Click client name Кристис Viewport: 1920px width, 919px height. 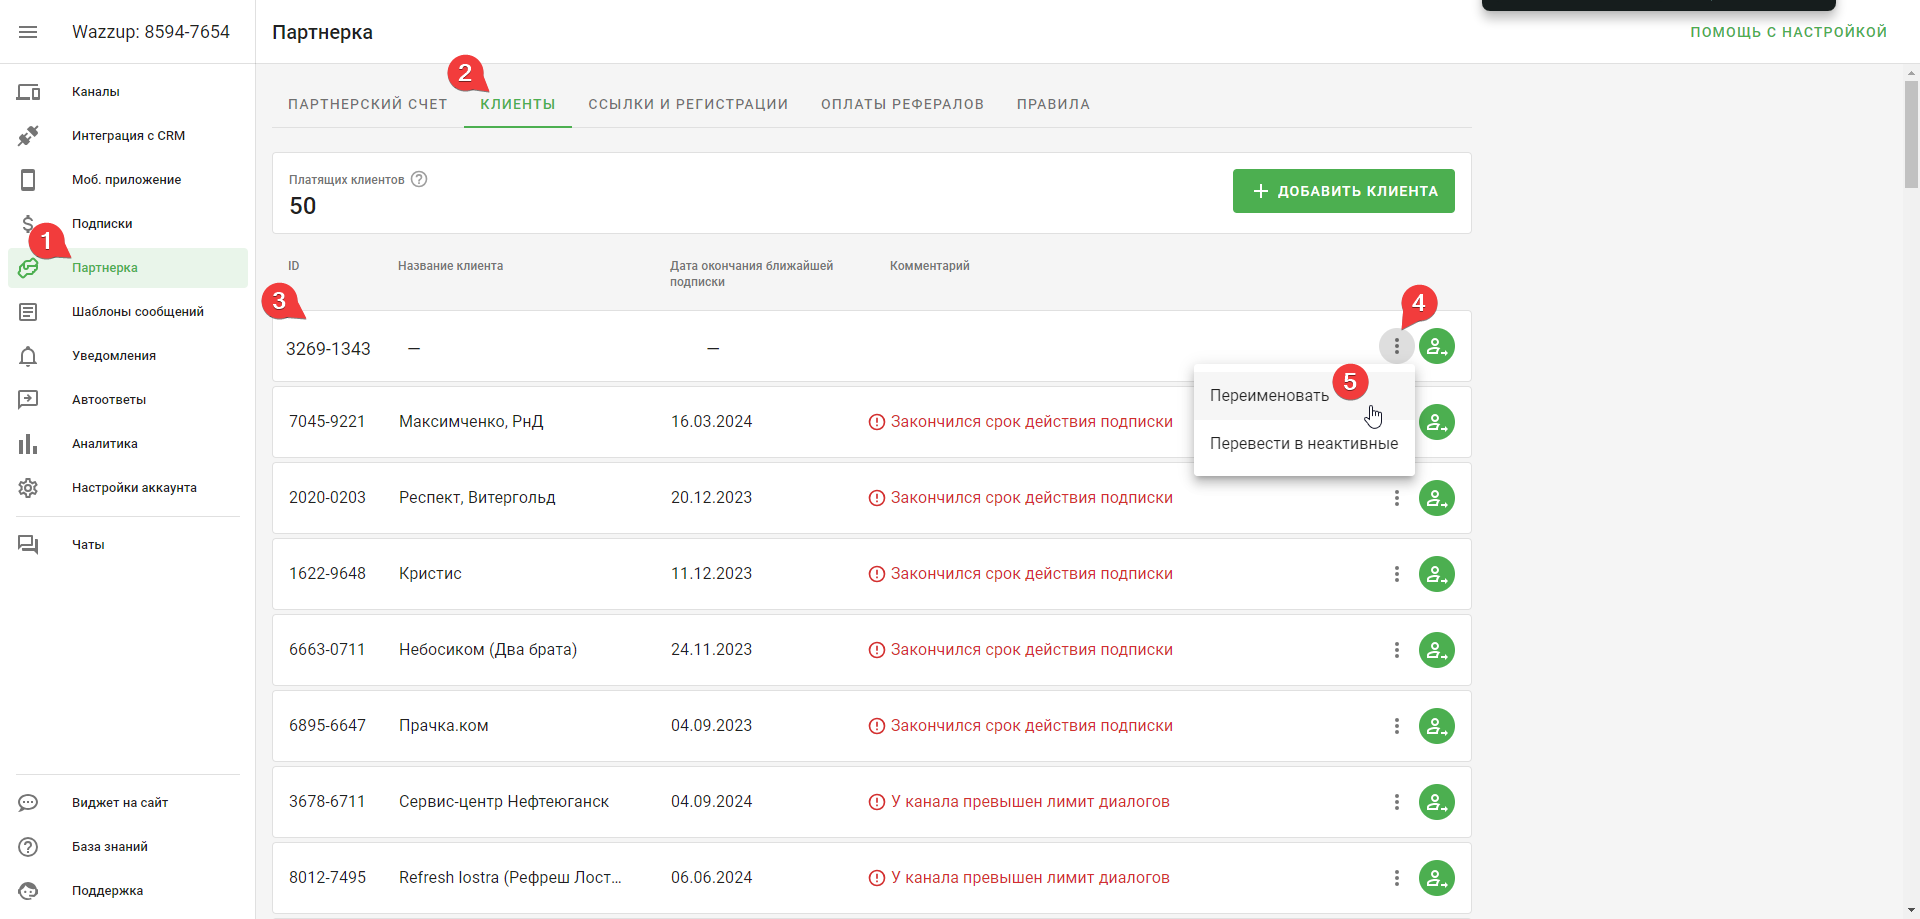click(430, 574)
